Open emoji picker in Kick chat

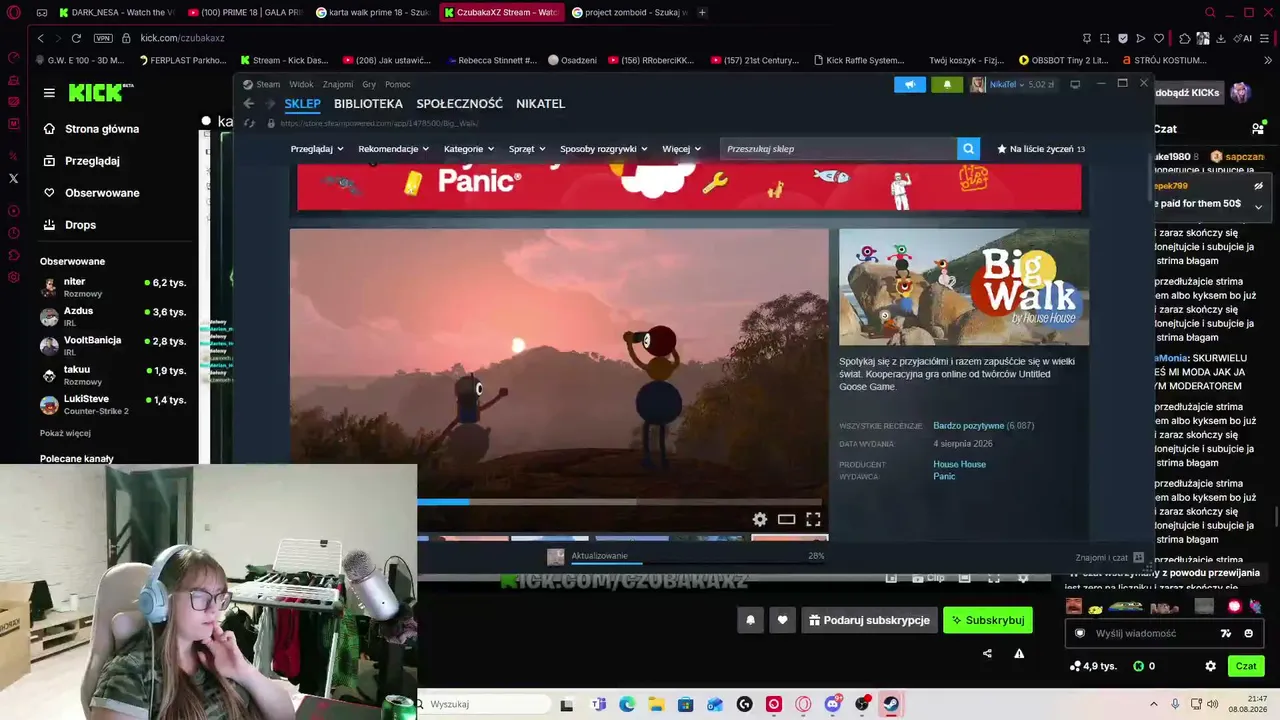pyautogui.click(x=1248, y=633)
